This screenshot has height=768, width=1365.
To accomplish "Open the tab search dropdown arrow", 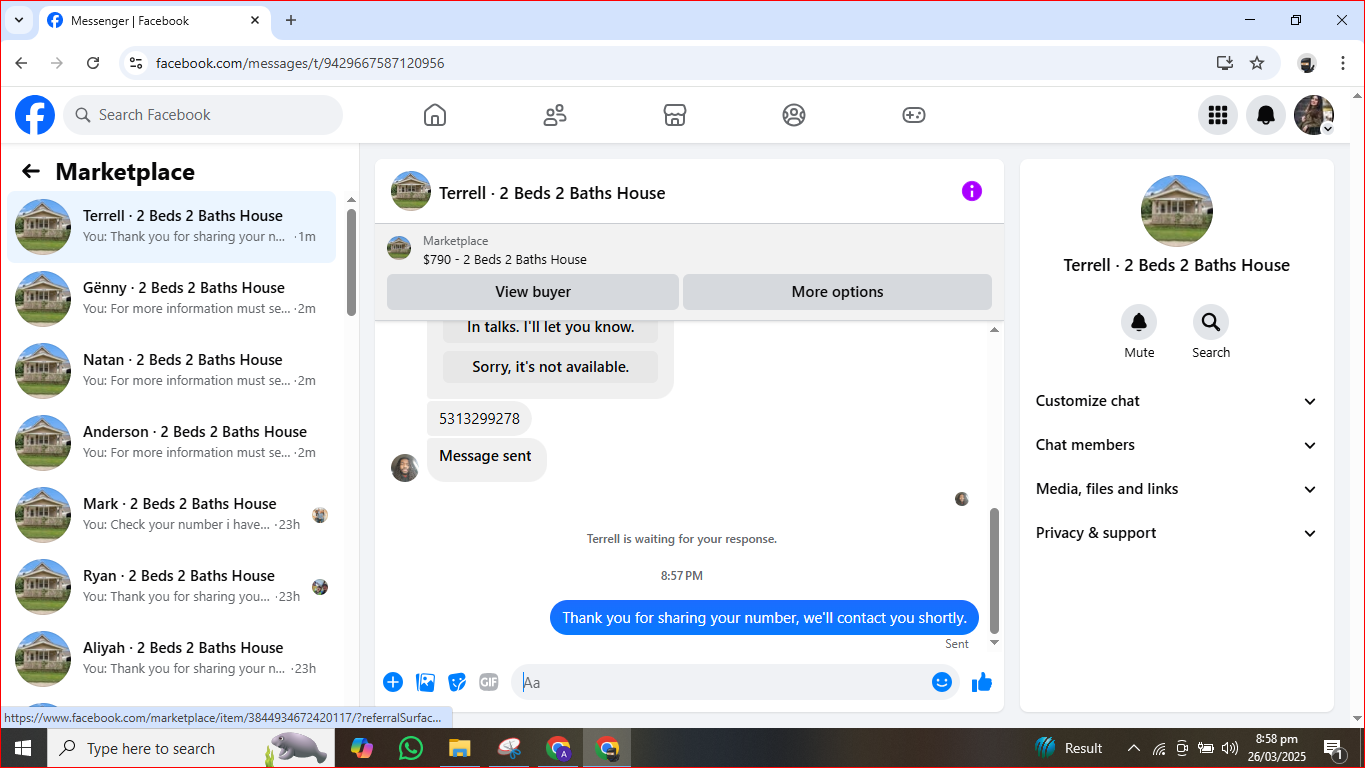I will 18,20.
